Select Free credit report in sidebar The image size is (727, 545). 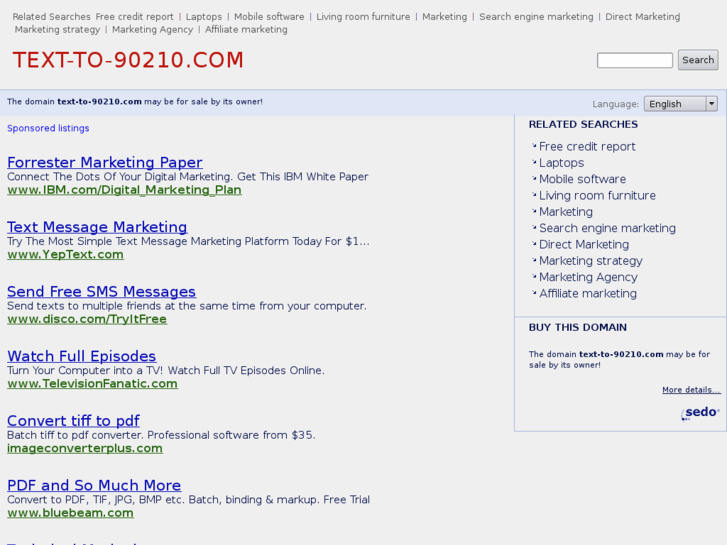pyautogui.click(x=587, y=147)
